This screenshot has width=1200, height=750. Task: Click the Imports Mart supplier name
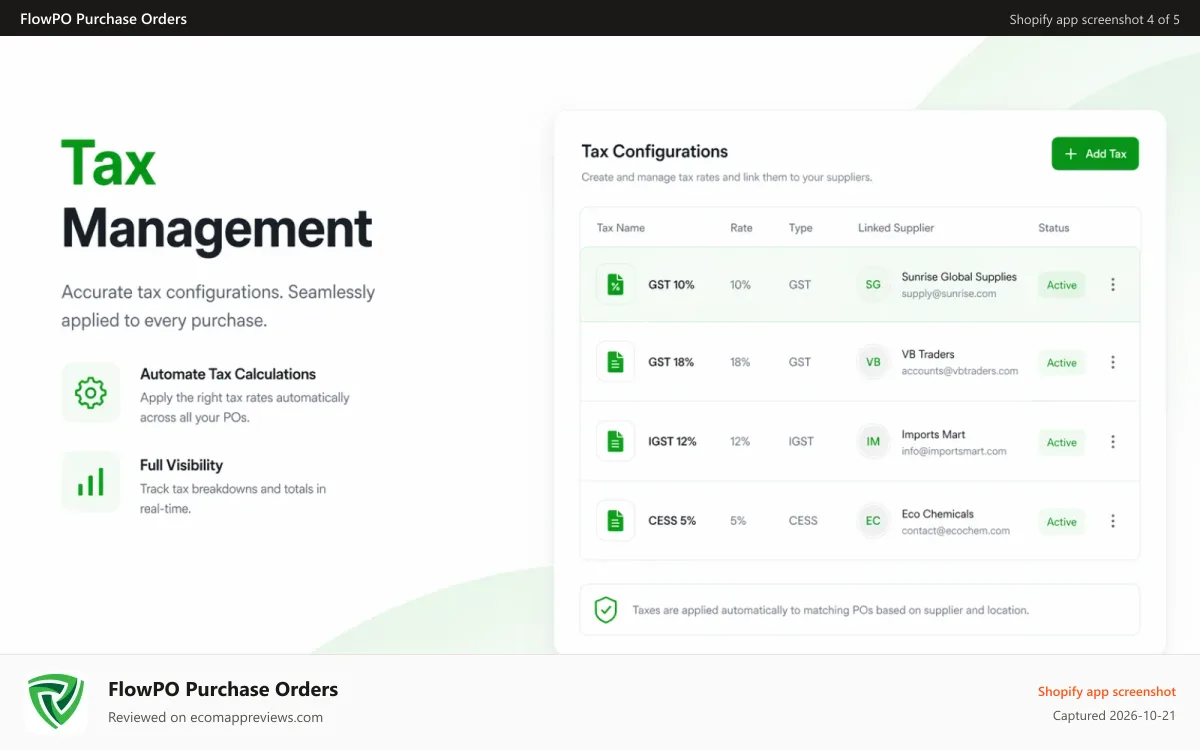[x=934, y=434]
